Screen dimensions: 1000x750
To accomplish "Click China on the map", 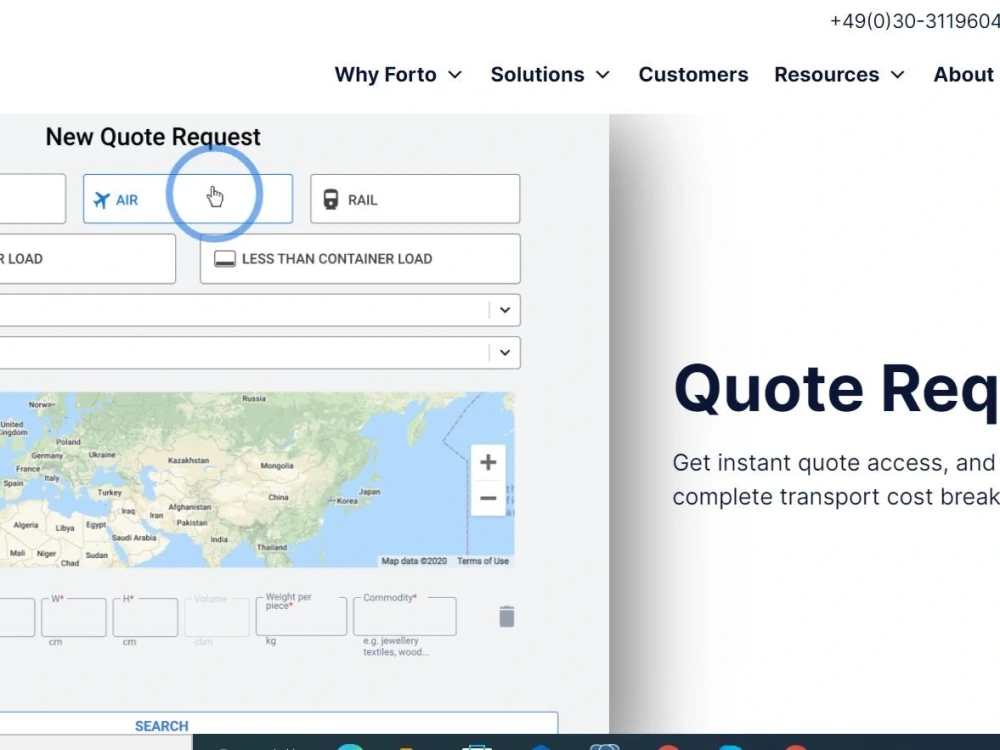I will click(x=278, y=497).
